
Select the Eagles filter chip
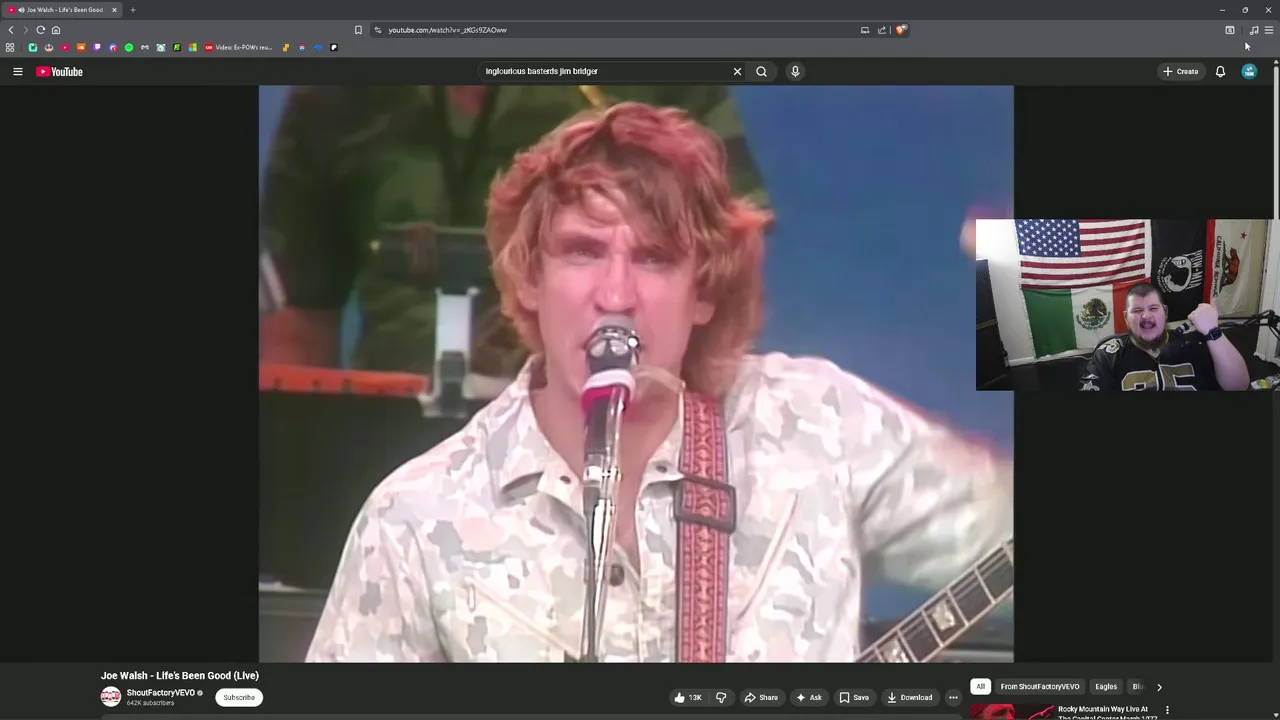1106,687
